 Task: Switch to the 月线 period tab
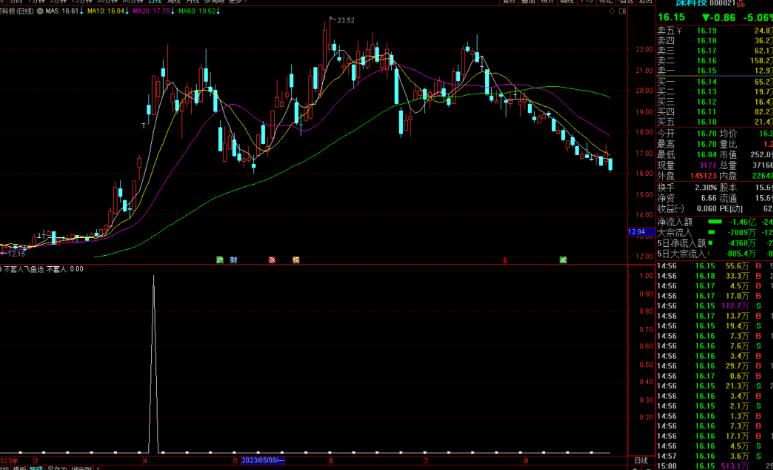(192, 1)
